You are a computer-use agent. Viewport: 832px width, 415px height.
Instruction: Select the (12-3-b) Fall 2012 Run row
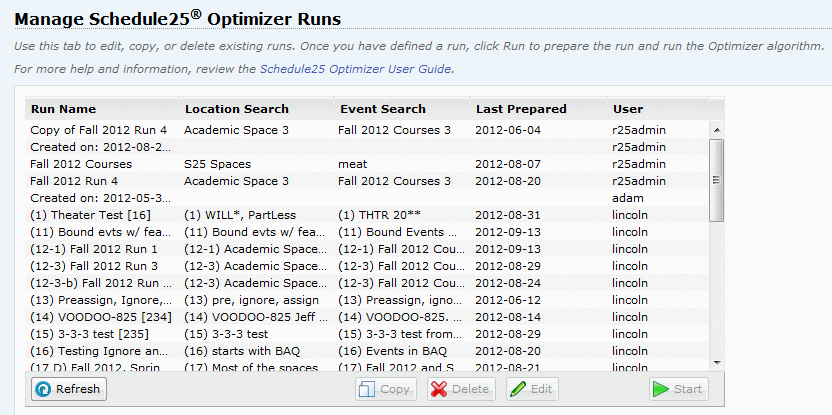[x=367, y=283]
